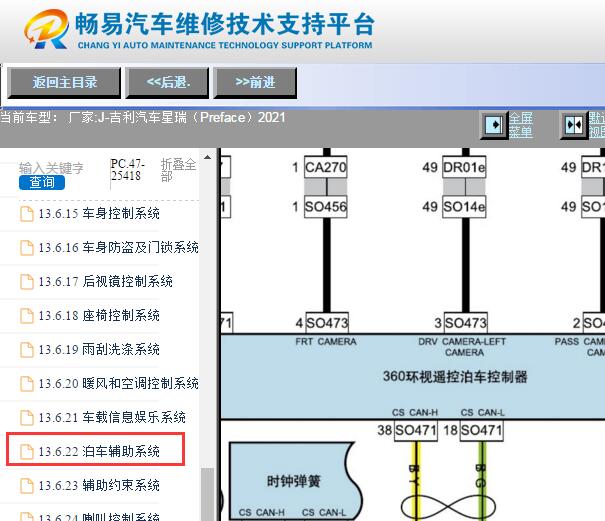605x521 pixels.
Task: Click connector label CA270 in diagram
Action: (x=326, y=167)
